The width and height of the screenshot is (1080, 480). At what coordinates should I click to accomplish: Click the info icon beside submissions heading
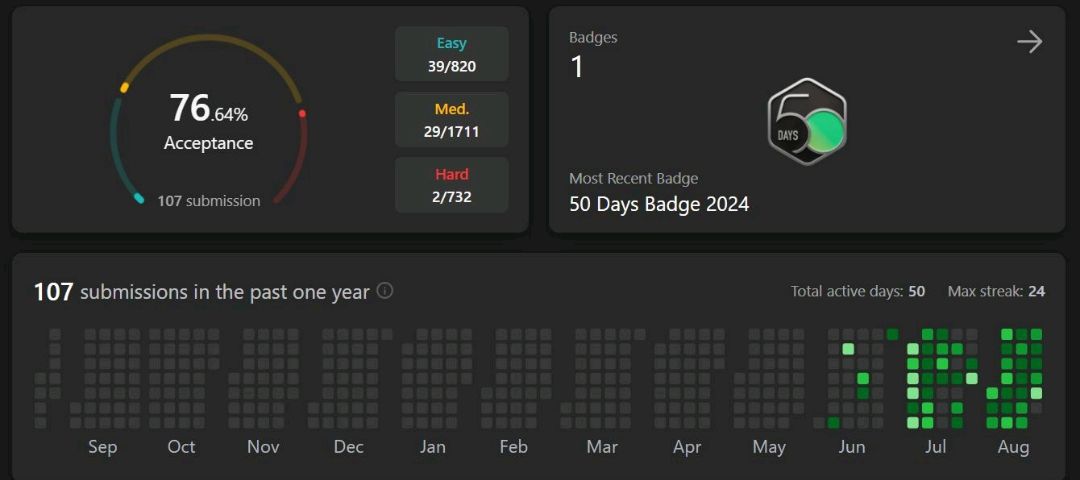tap(385, 291)
